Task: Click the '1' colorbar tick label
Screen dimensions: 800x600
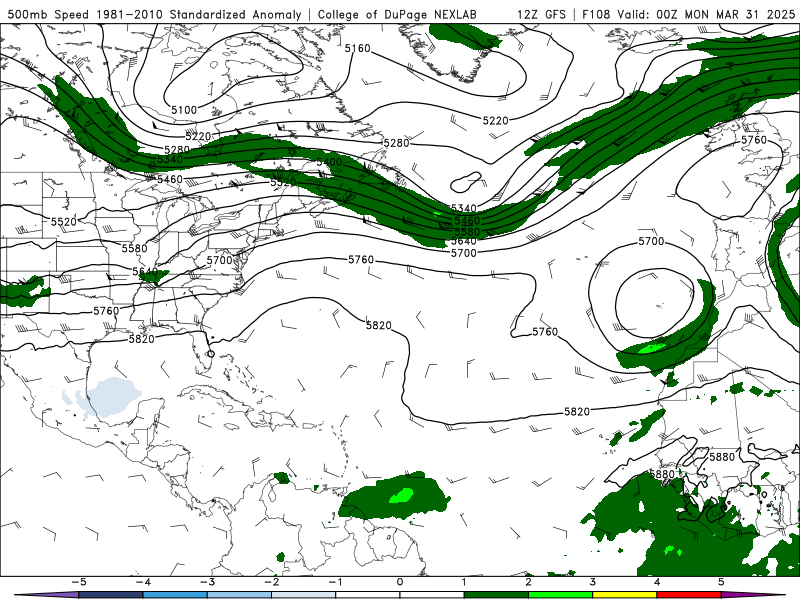Action: click(464, 582)
